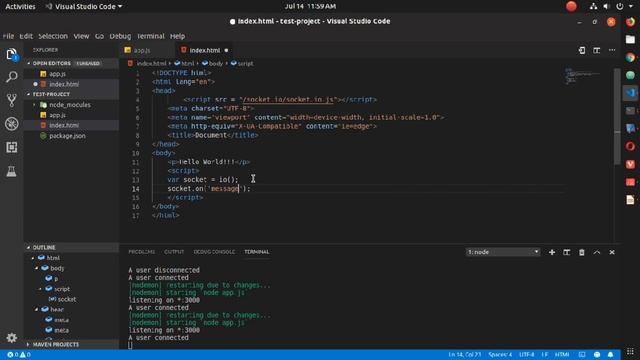
Task: Open the Extensions view
Action: (11, 147)
